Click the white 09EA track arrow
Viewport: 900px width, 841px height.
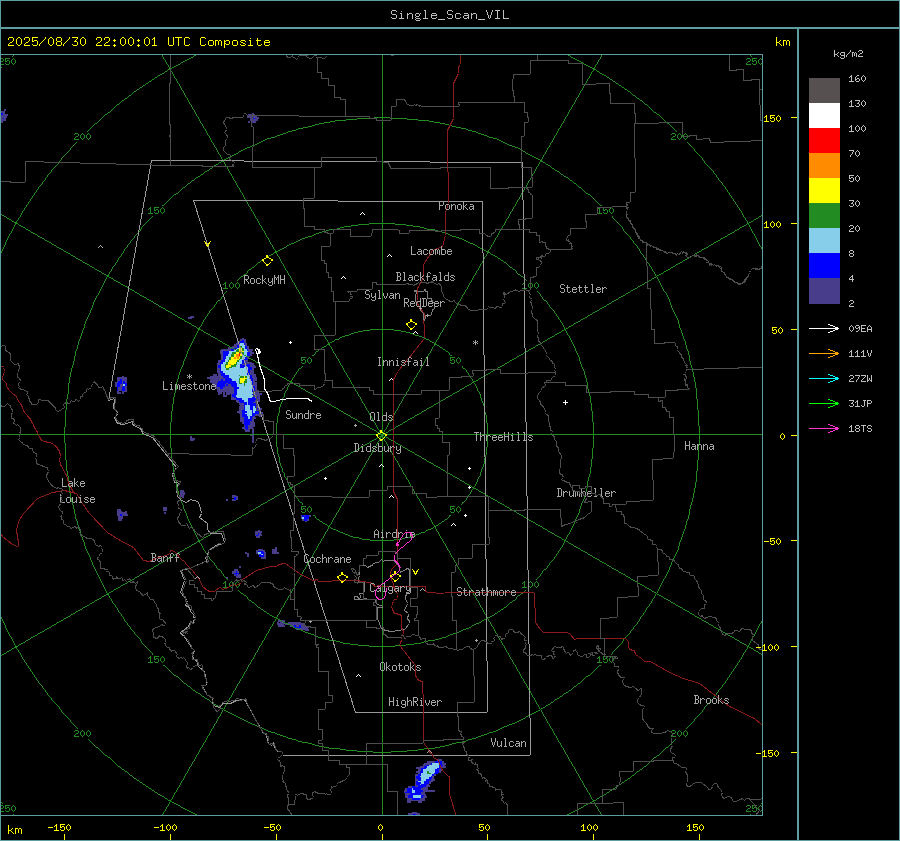[824, 328]
